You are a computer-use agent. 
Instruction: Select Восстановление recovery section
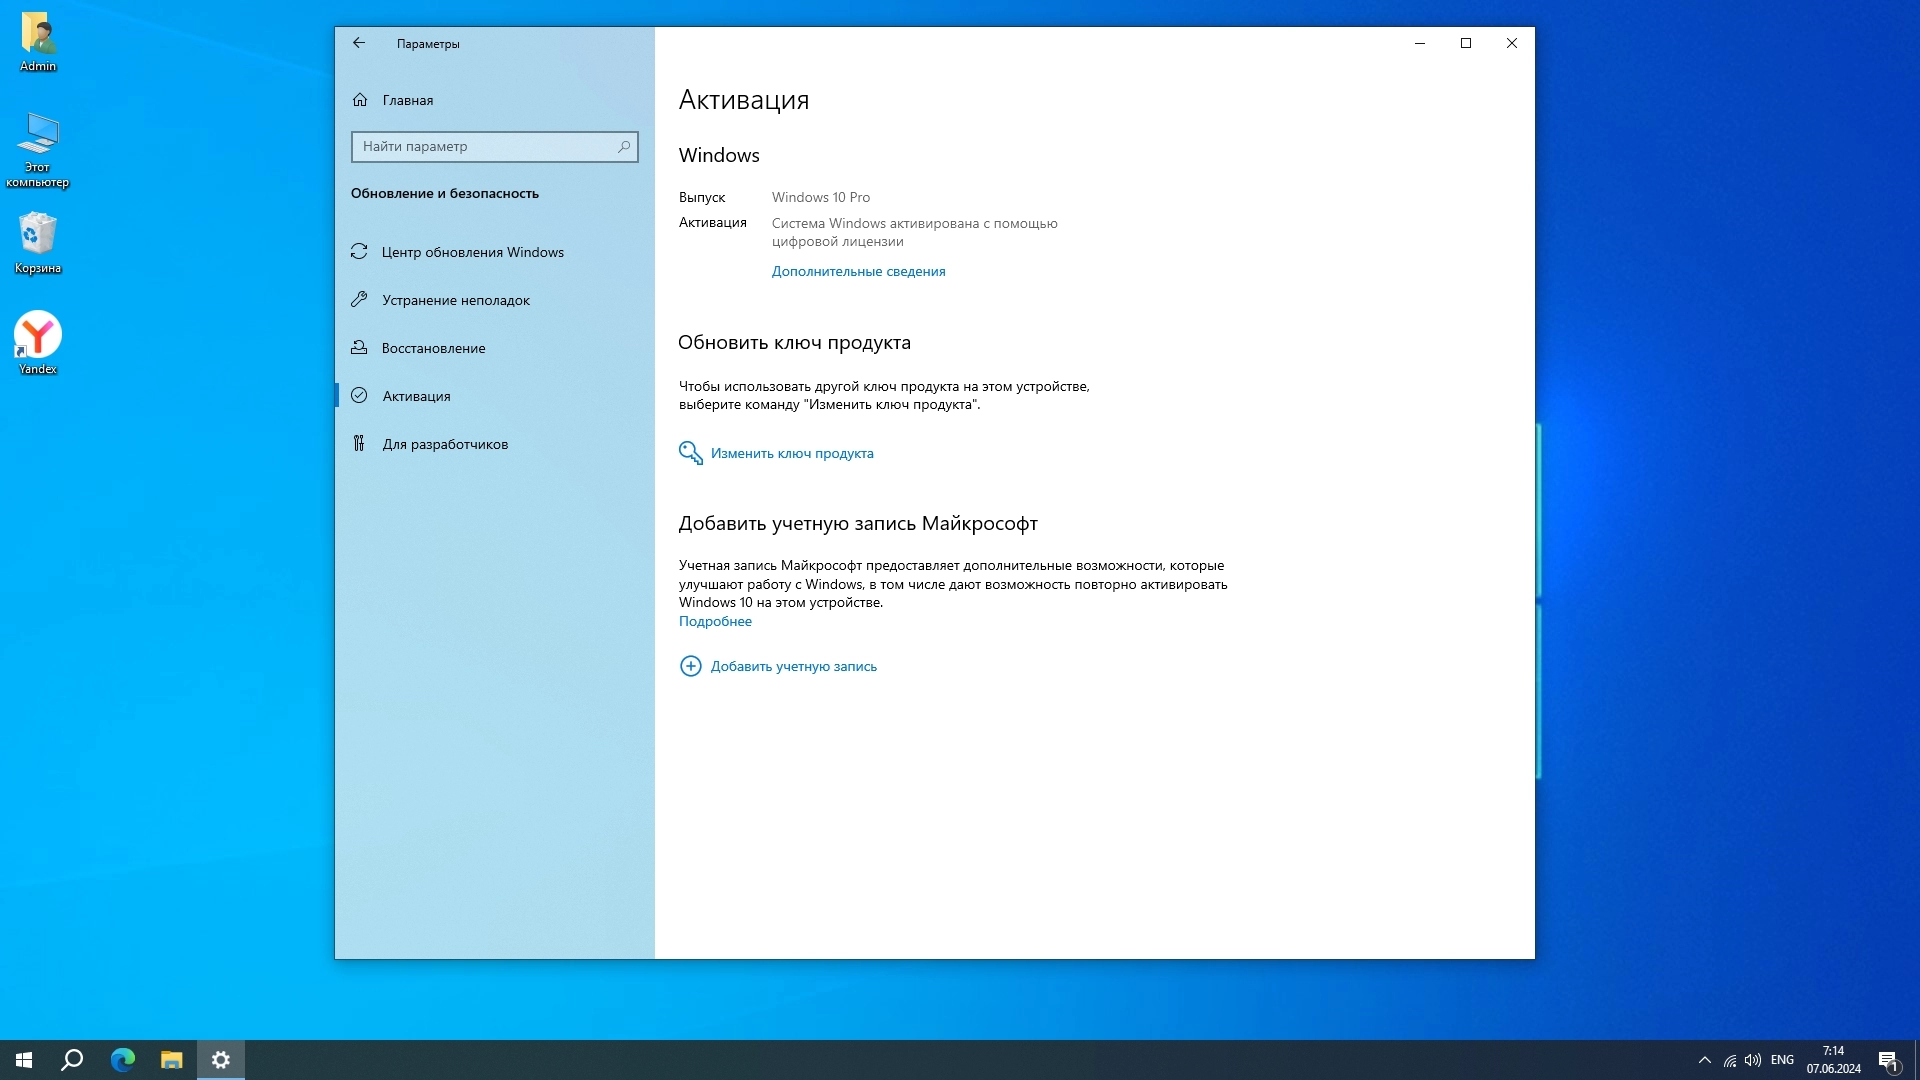pyautogui.click(x=433, y=348)
